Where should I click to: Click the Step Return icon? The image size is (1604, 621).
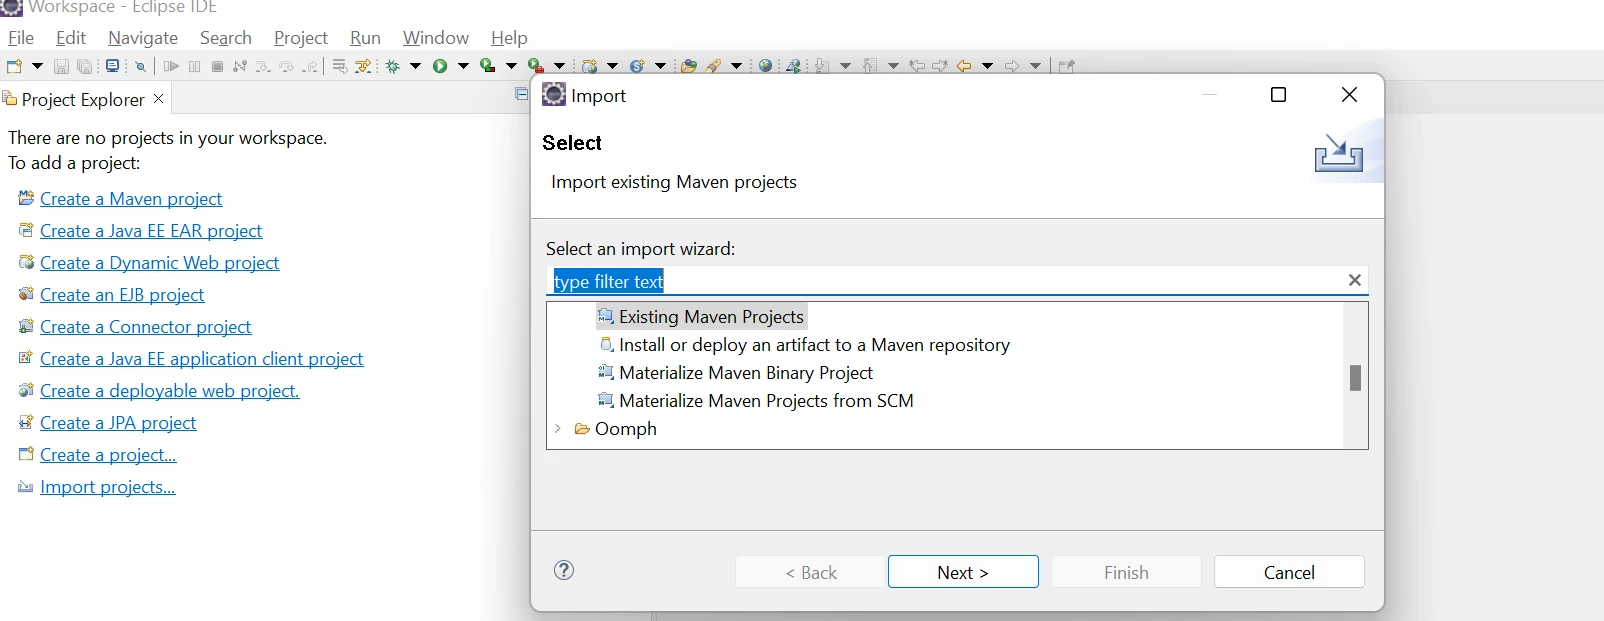tap(311, 66)
